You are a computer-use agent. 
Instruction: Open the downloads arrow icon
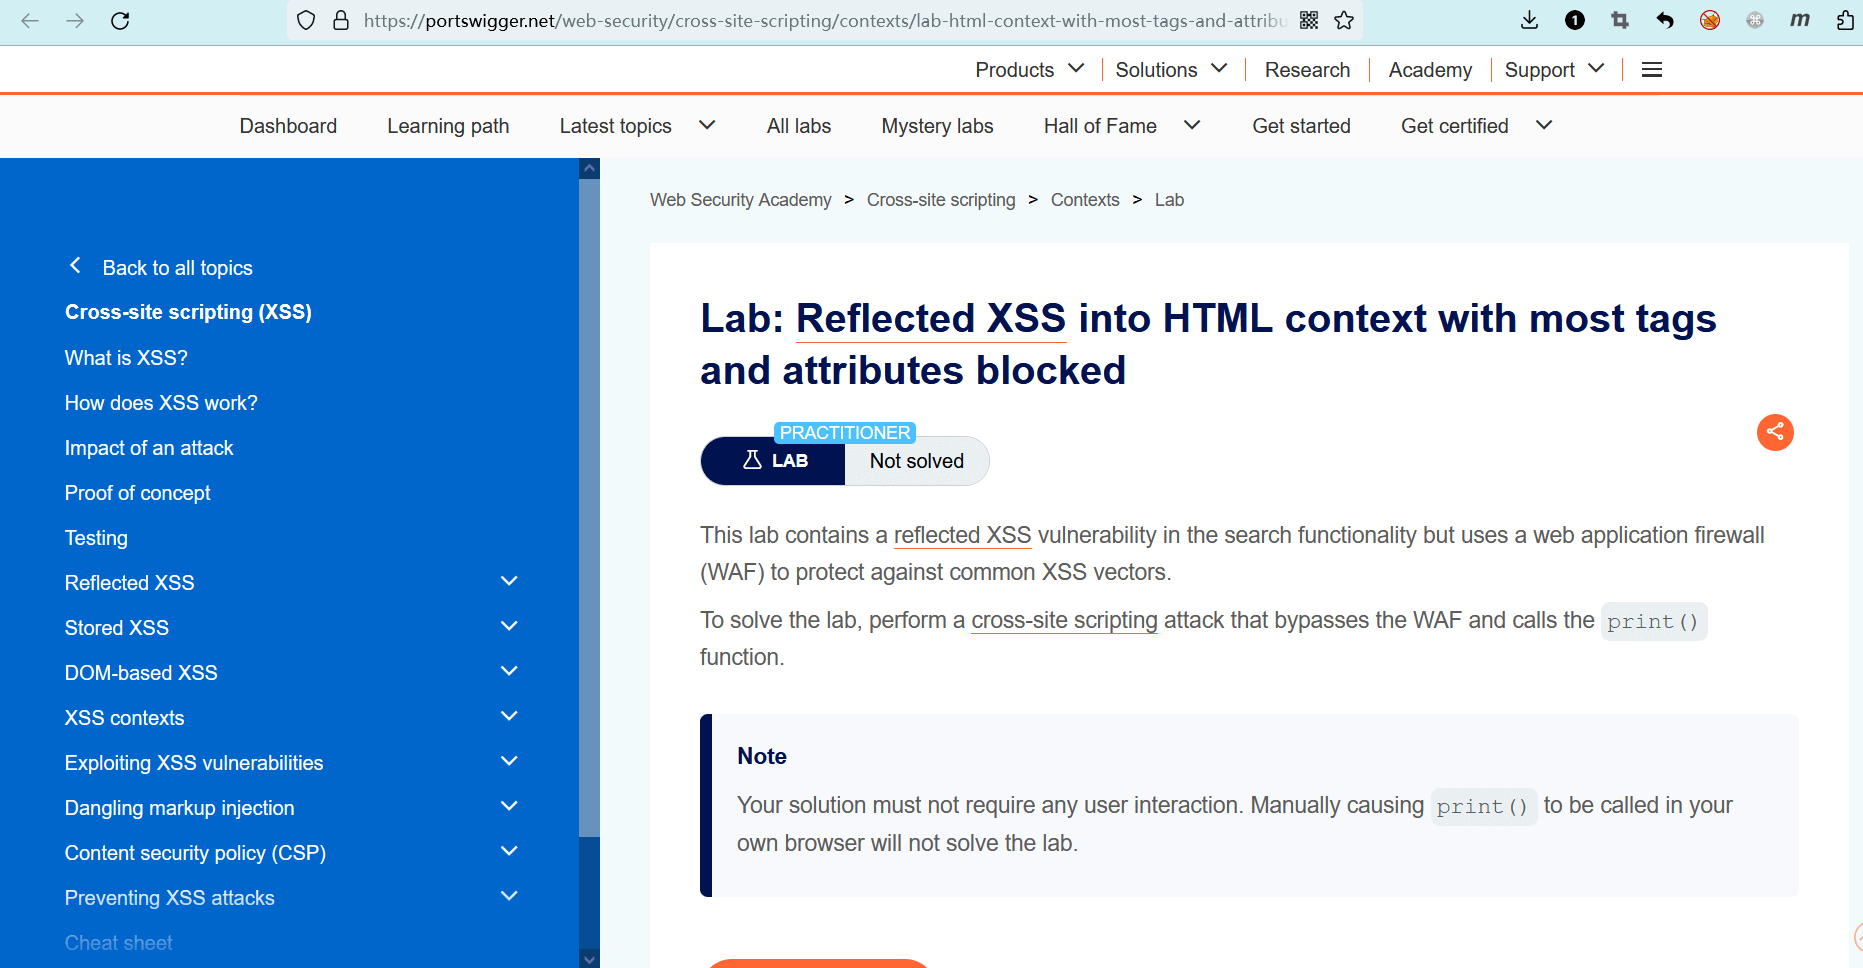point(1530,20)
